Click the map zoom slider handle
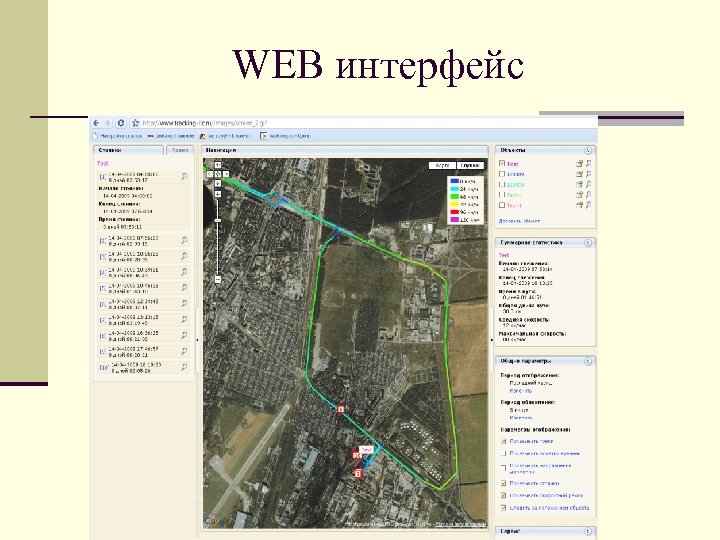This screenshot has height=540, width=720. click(x=218, y=220)
